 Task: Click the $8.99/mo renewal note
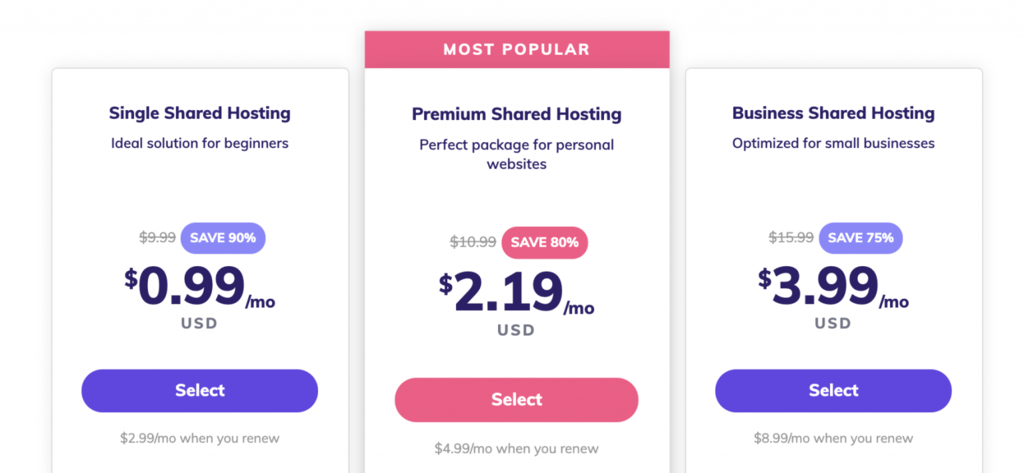pyautogui.click(x=833, y=438)
